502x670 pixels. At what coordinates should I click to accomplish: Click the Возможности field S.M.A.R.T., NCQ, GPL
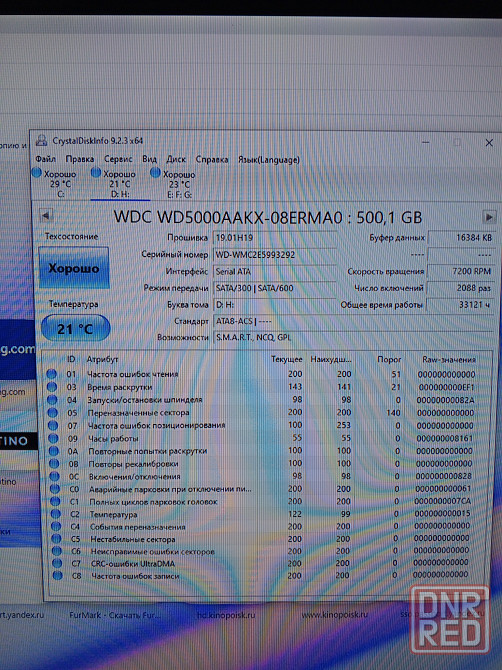click(x=353, y=337)
